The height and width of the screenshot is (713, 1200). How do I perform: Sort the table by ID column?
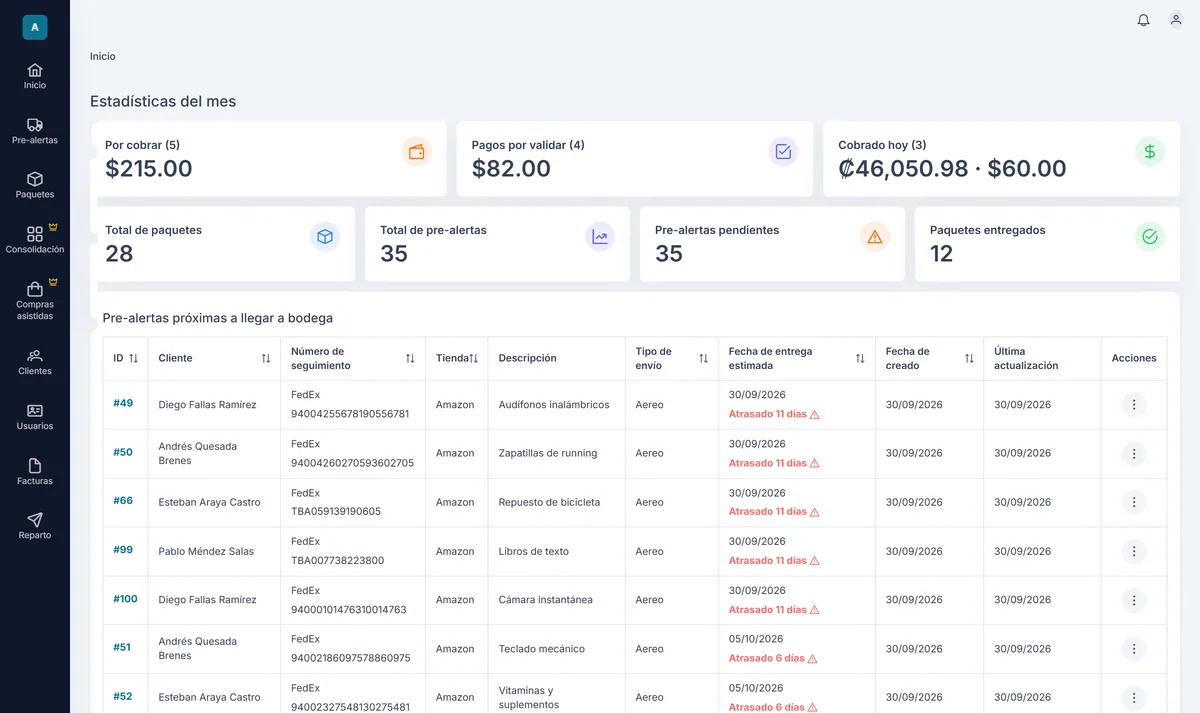point(133,358)
